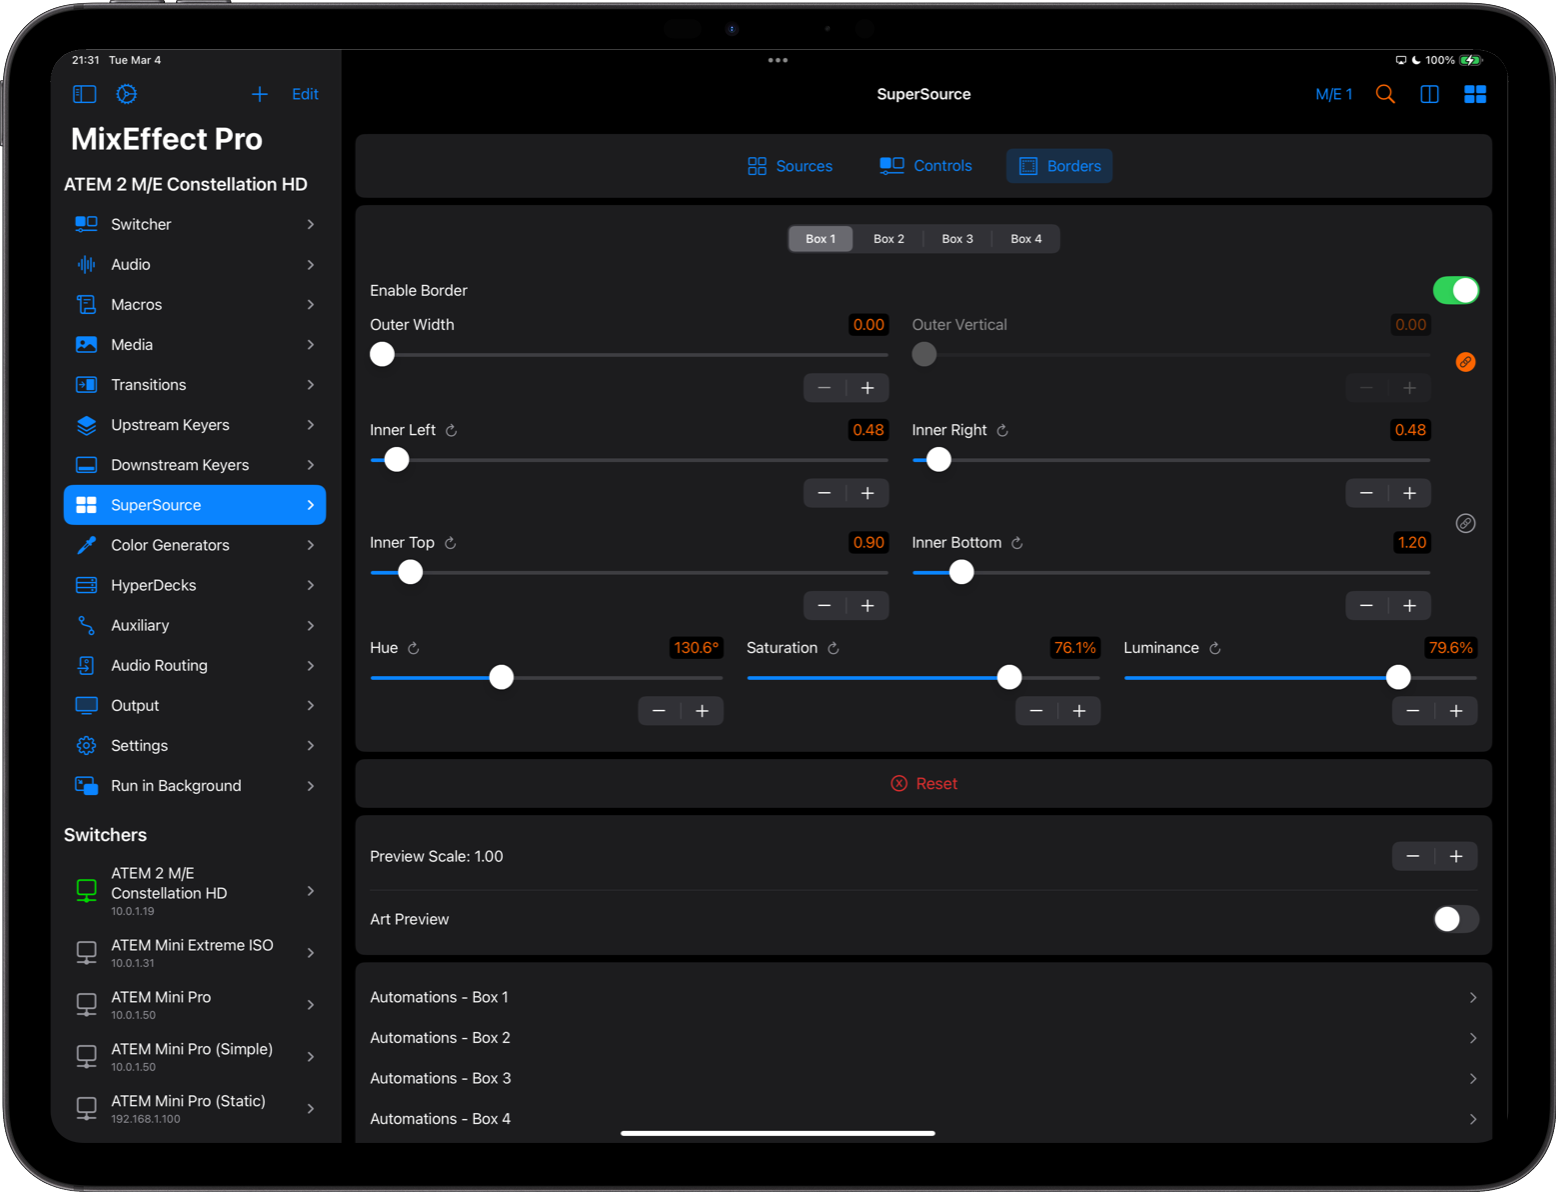Viewport: 1556px width, 1192px height.
Task: Turn on Art Preview switch
Action: [x=1455, y=919]
